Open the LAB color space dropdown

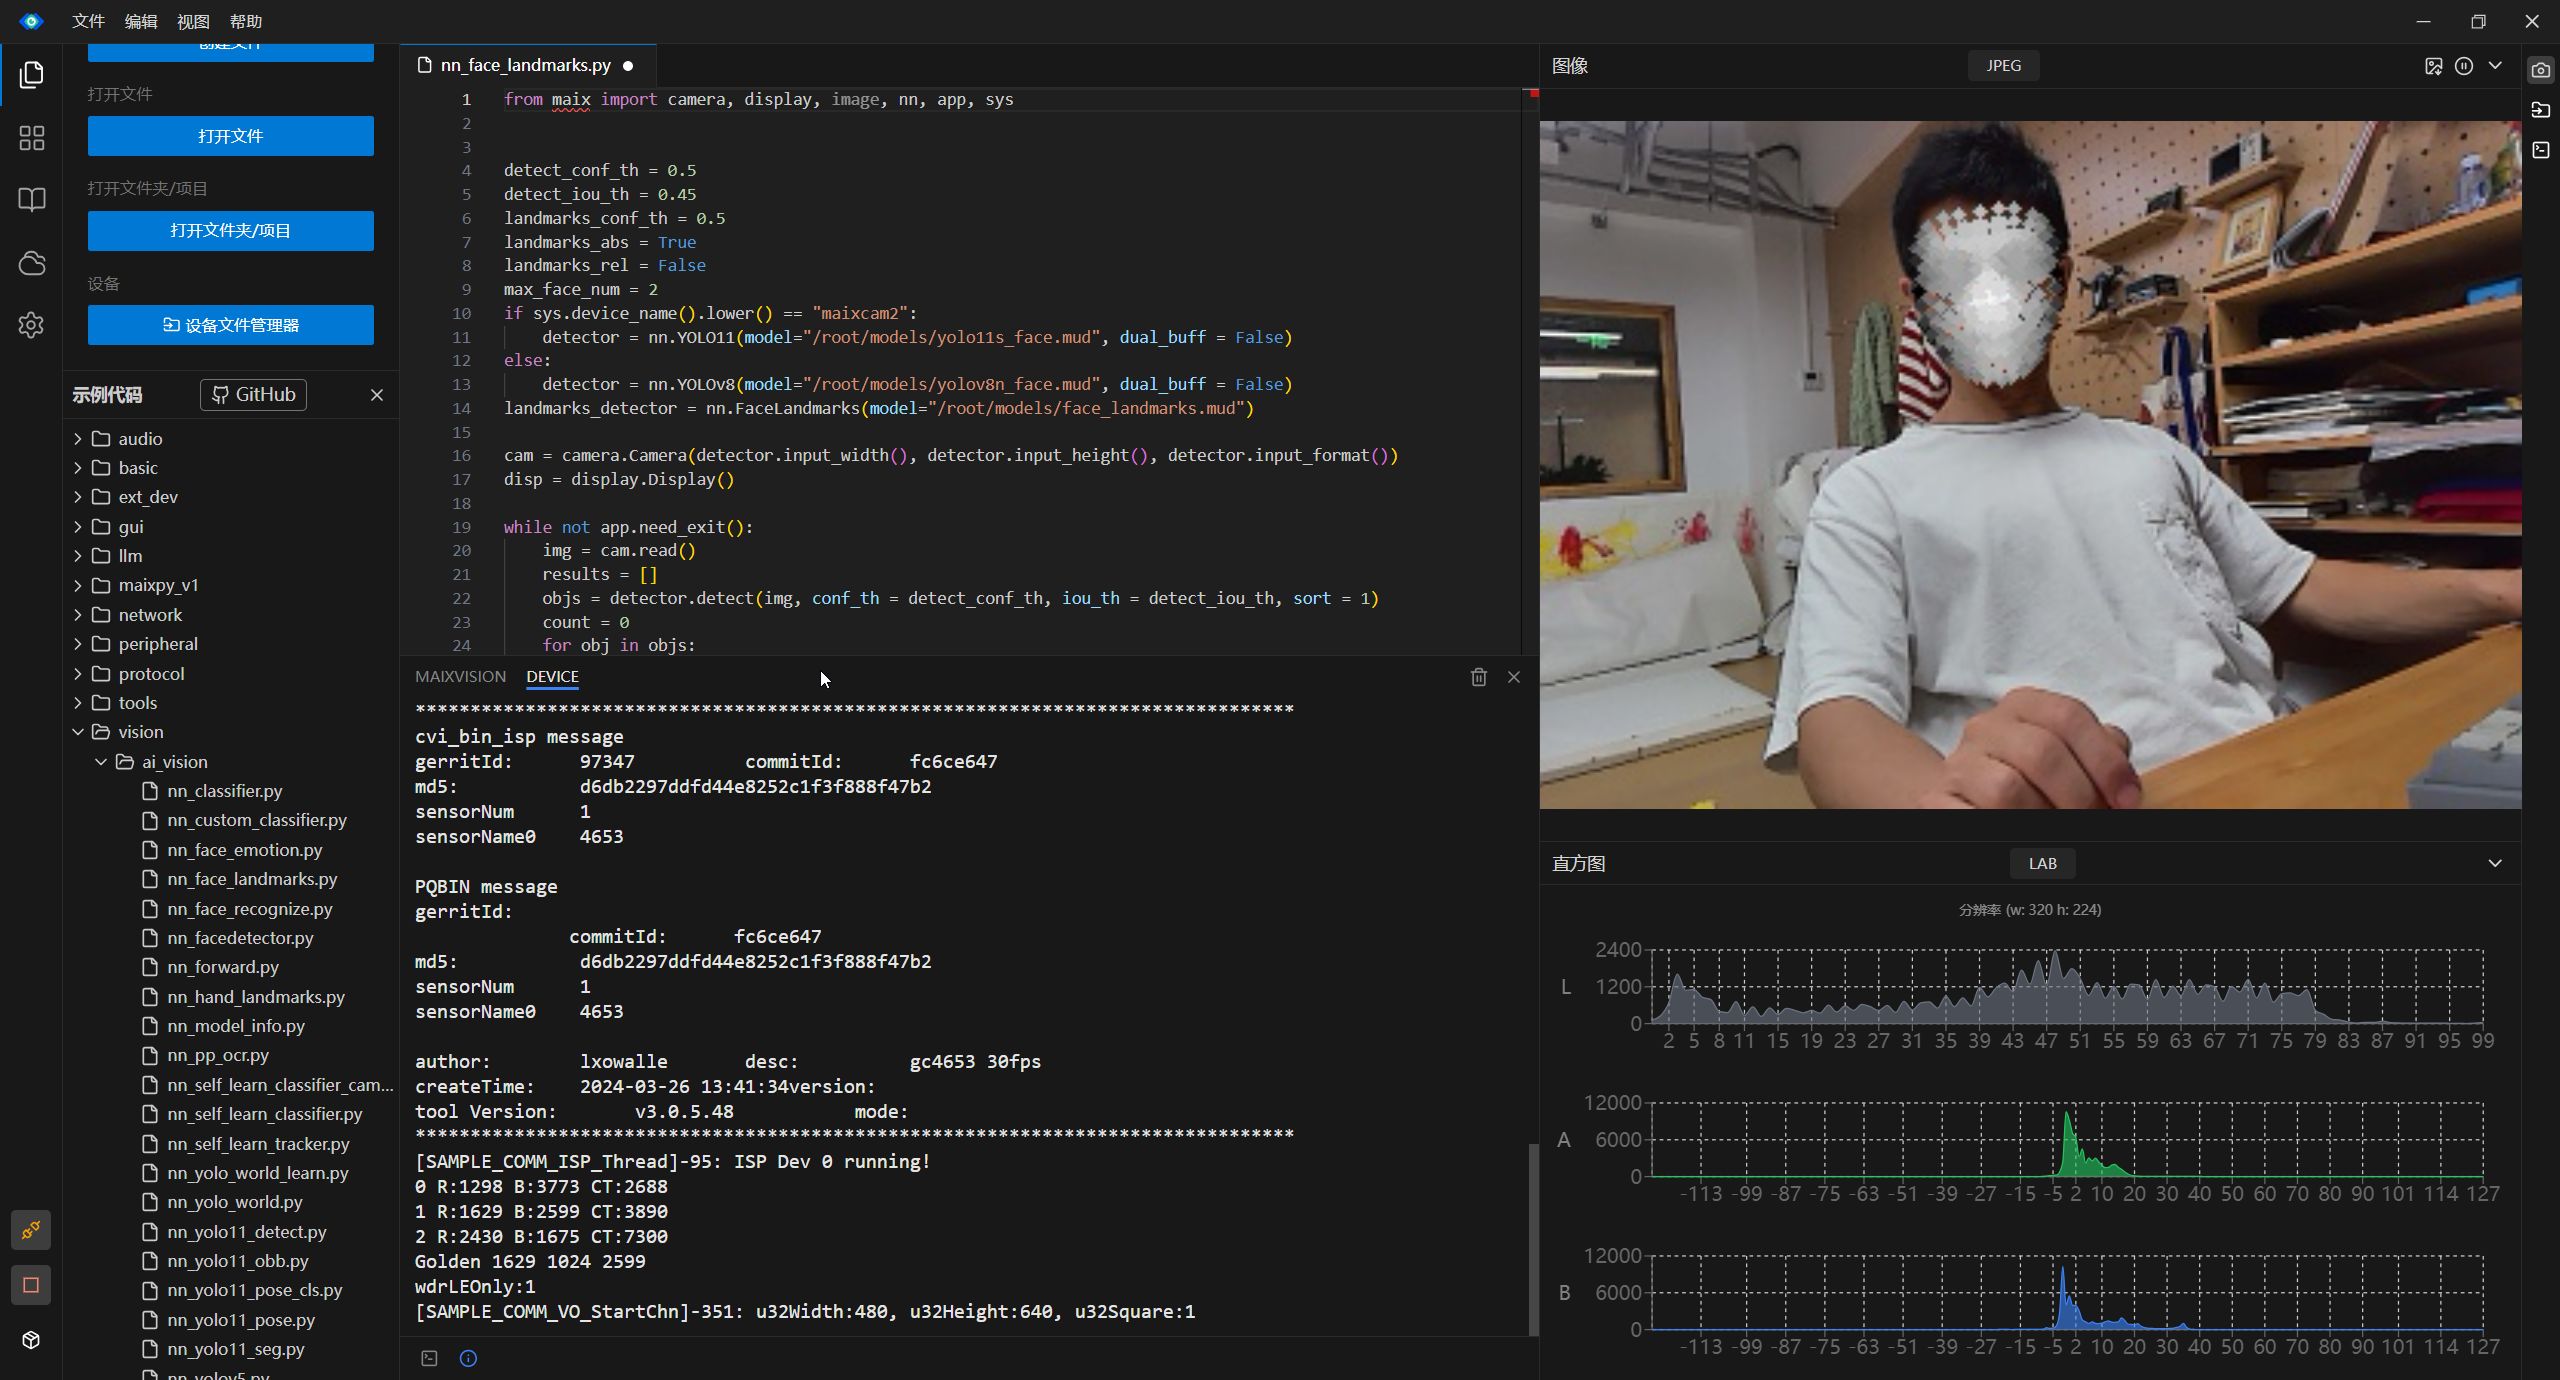click(x=2042, y=863)
